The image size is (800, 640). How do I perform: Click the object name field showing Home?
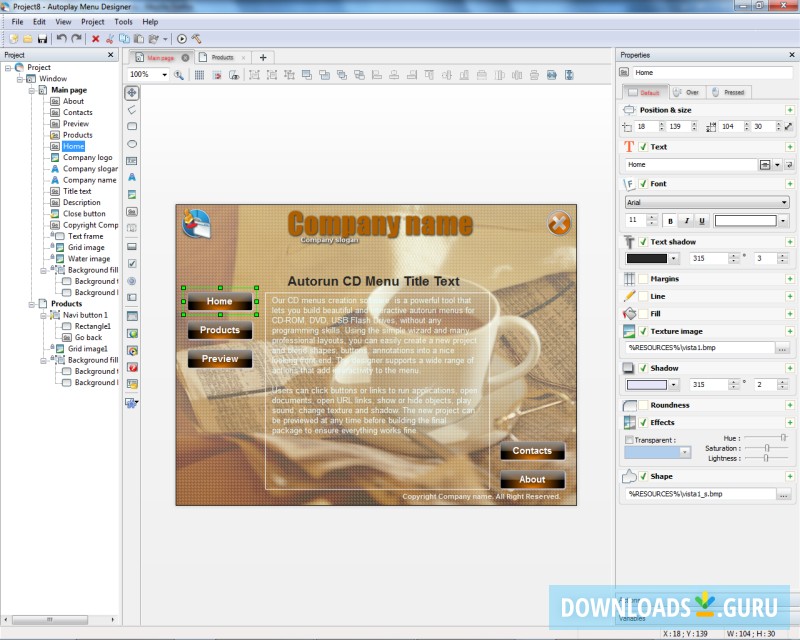pos(713,73)
